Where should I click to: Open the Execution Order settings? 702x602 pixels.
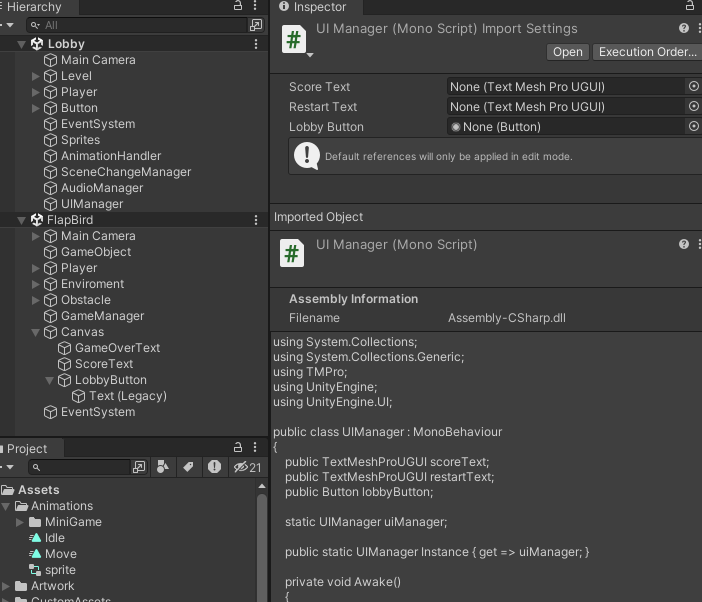647,52
